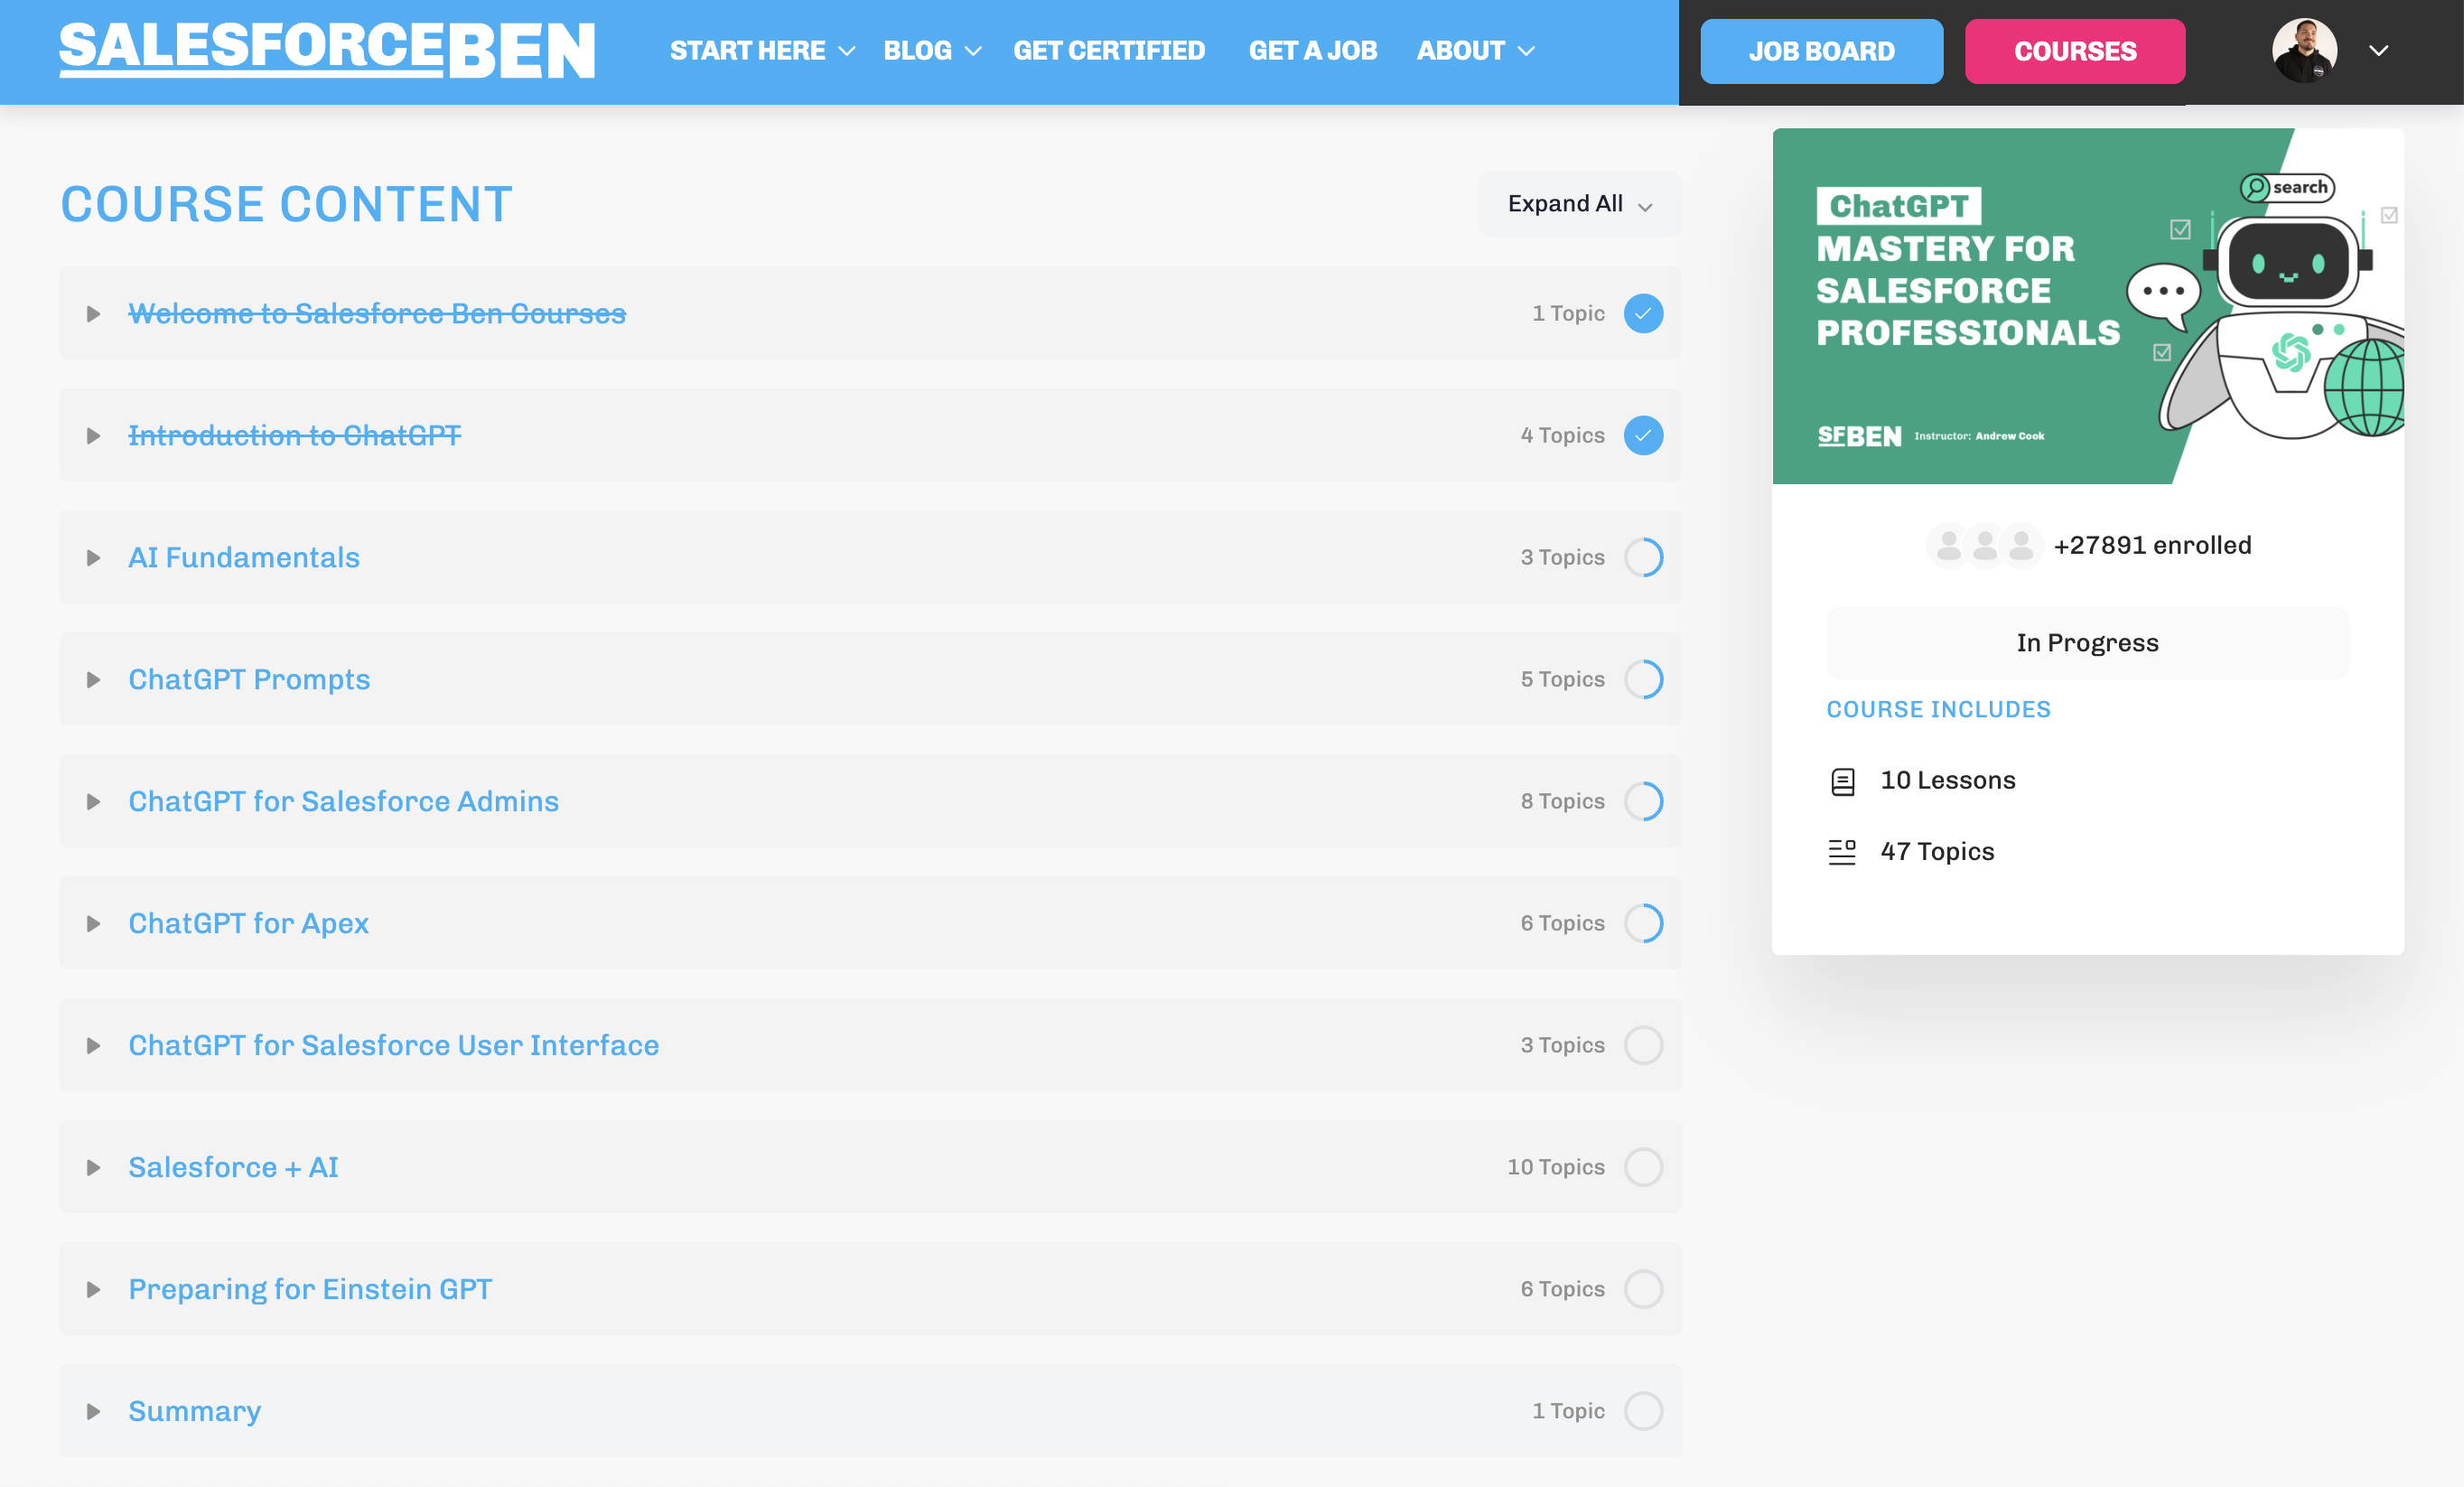Expand ChatGPT for Salesforce Admins arrow

point(93,802)
